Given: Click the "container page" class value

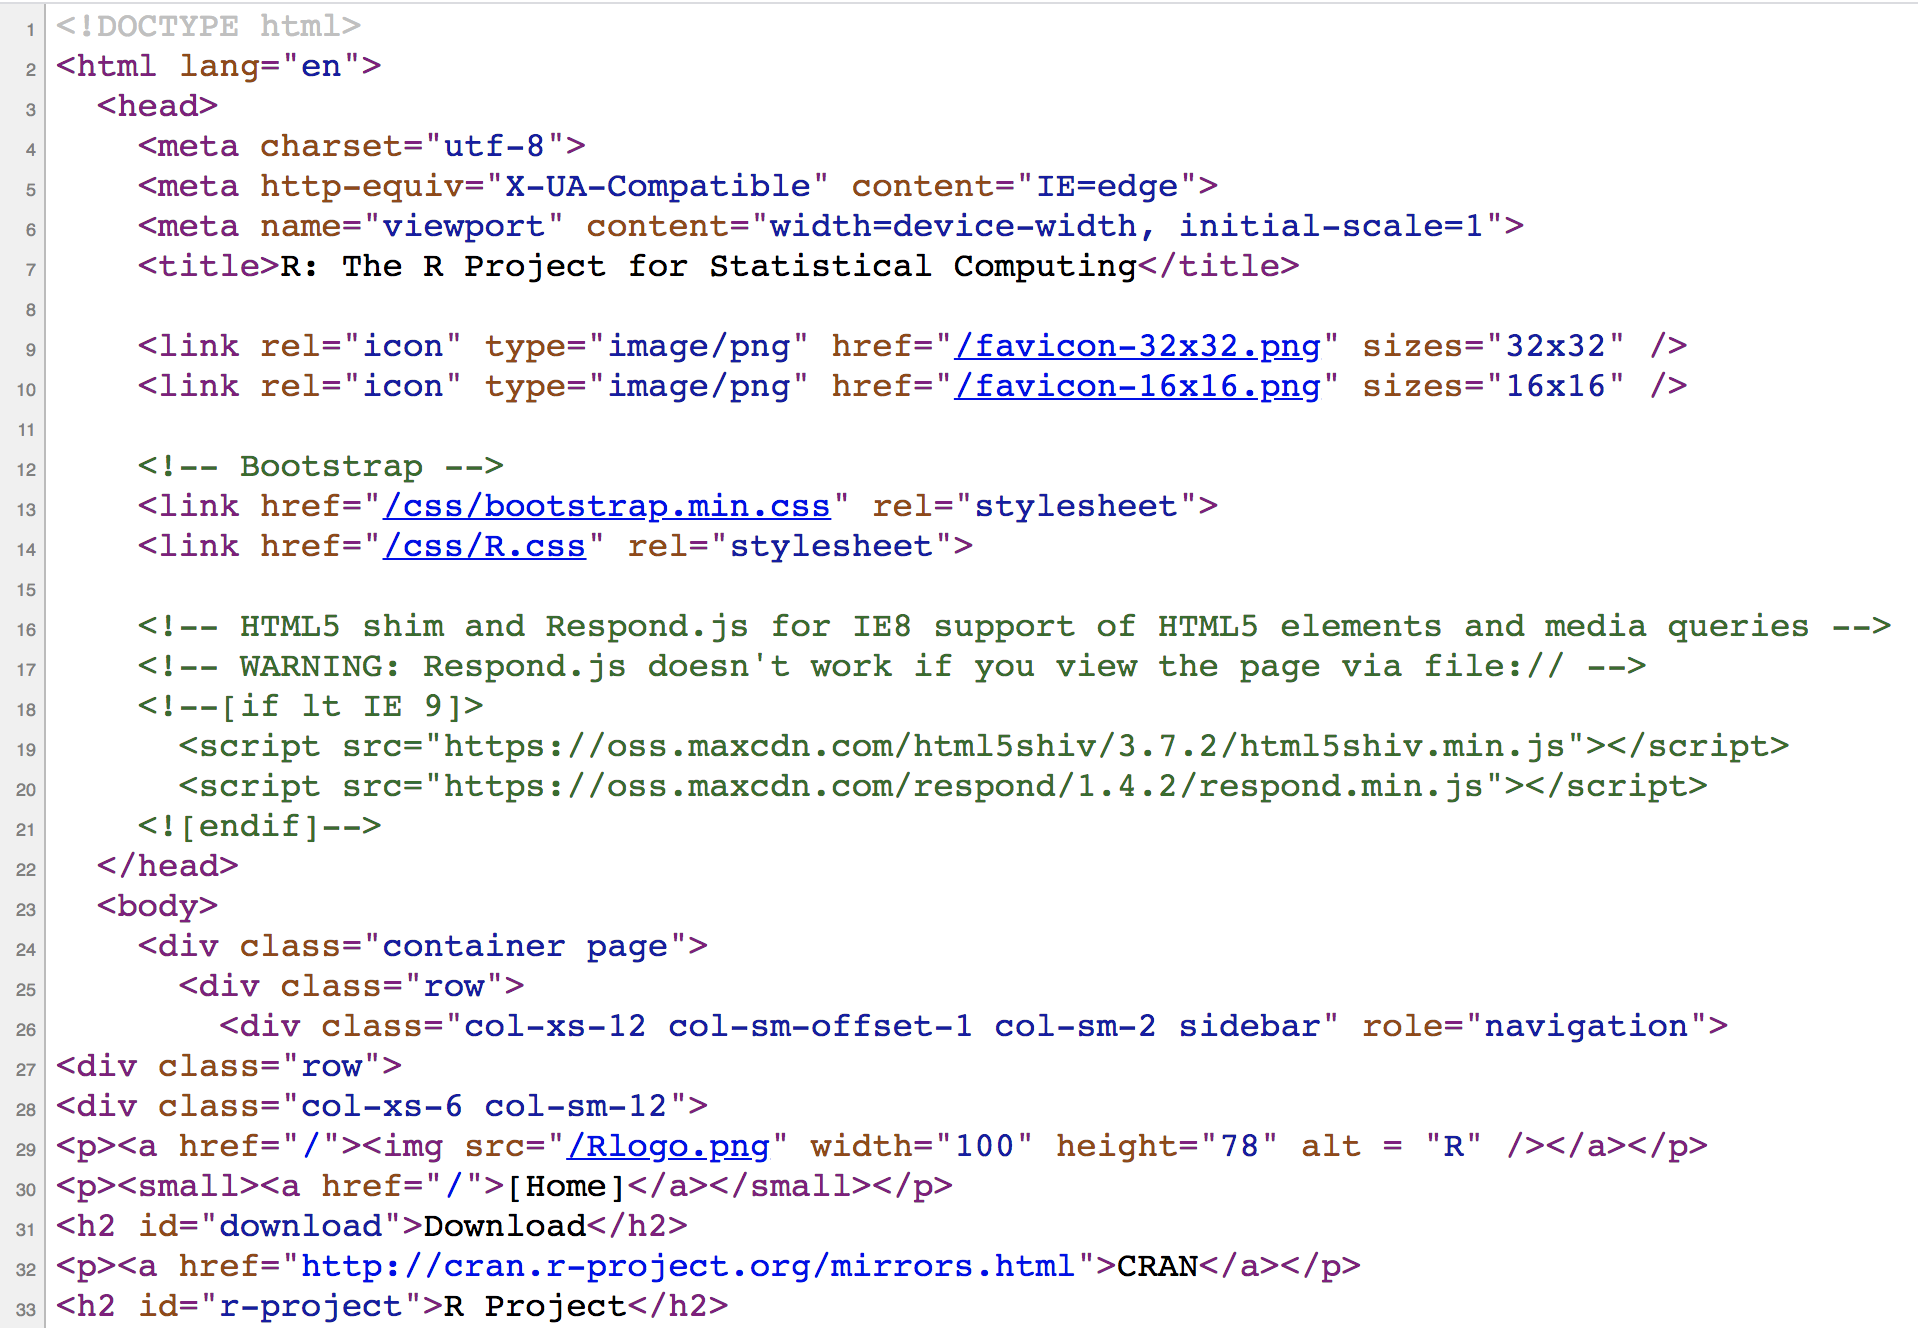Looking at the screenshot, I should point(525,946).
